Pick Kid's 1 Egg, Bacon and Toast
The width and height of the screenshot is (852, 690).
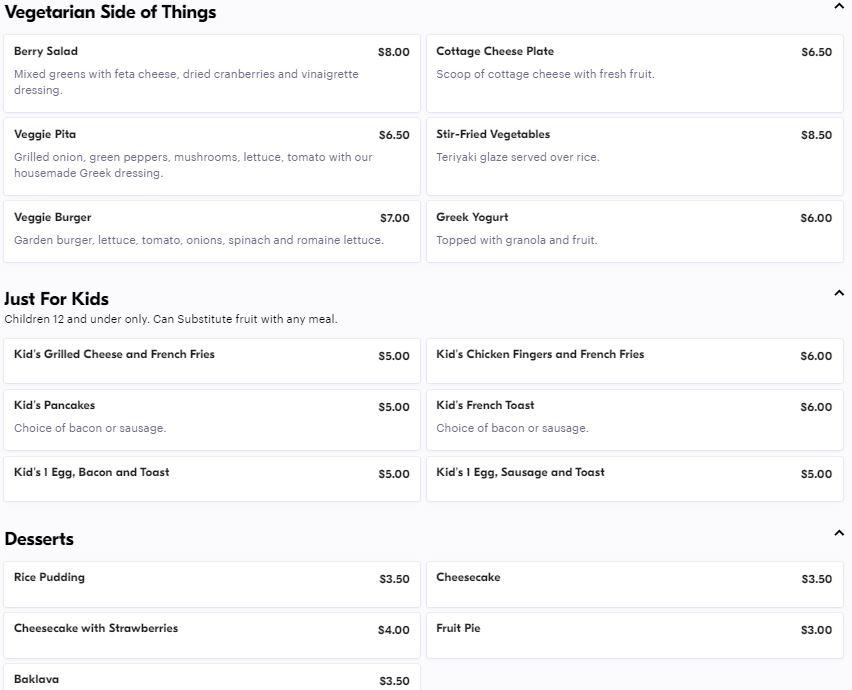[212, 478]
